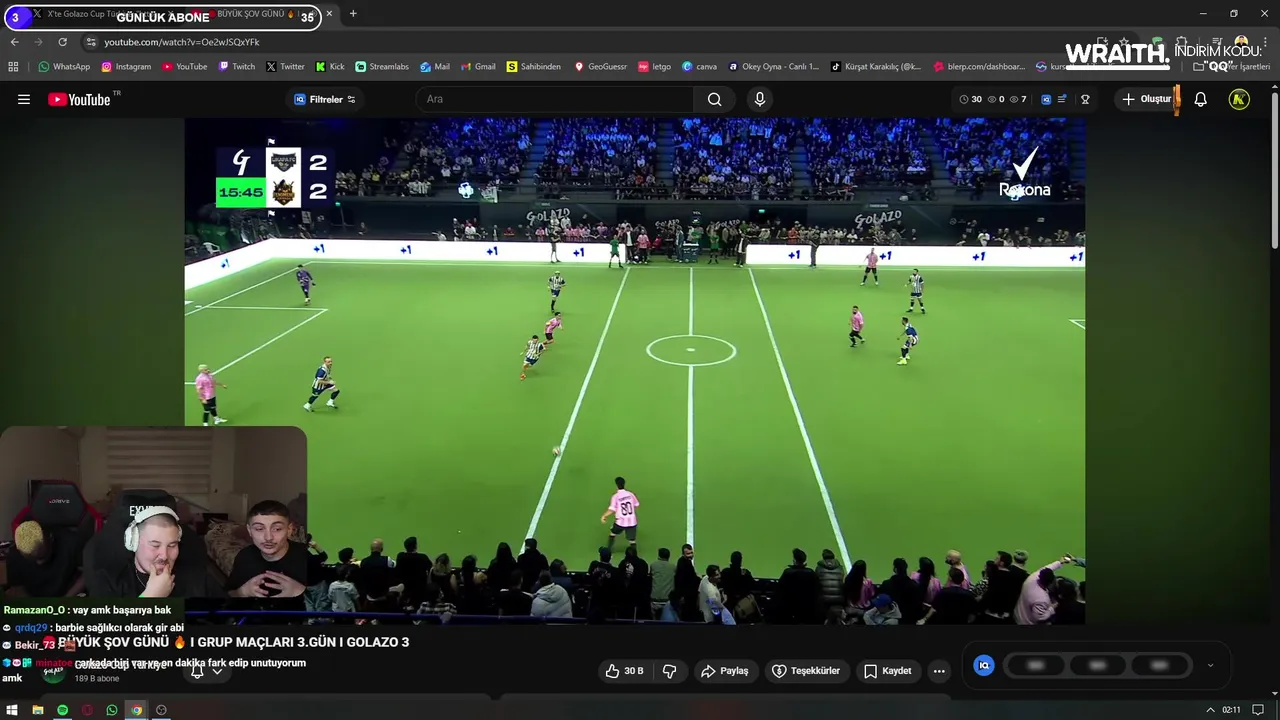This screenshot has width=1280, height=720.
Task: Open WhatsApp from the taskbar
Action: (112, 710)
